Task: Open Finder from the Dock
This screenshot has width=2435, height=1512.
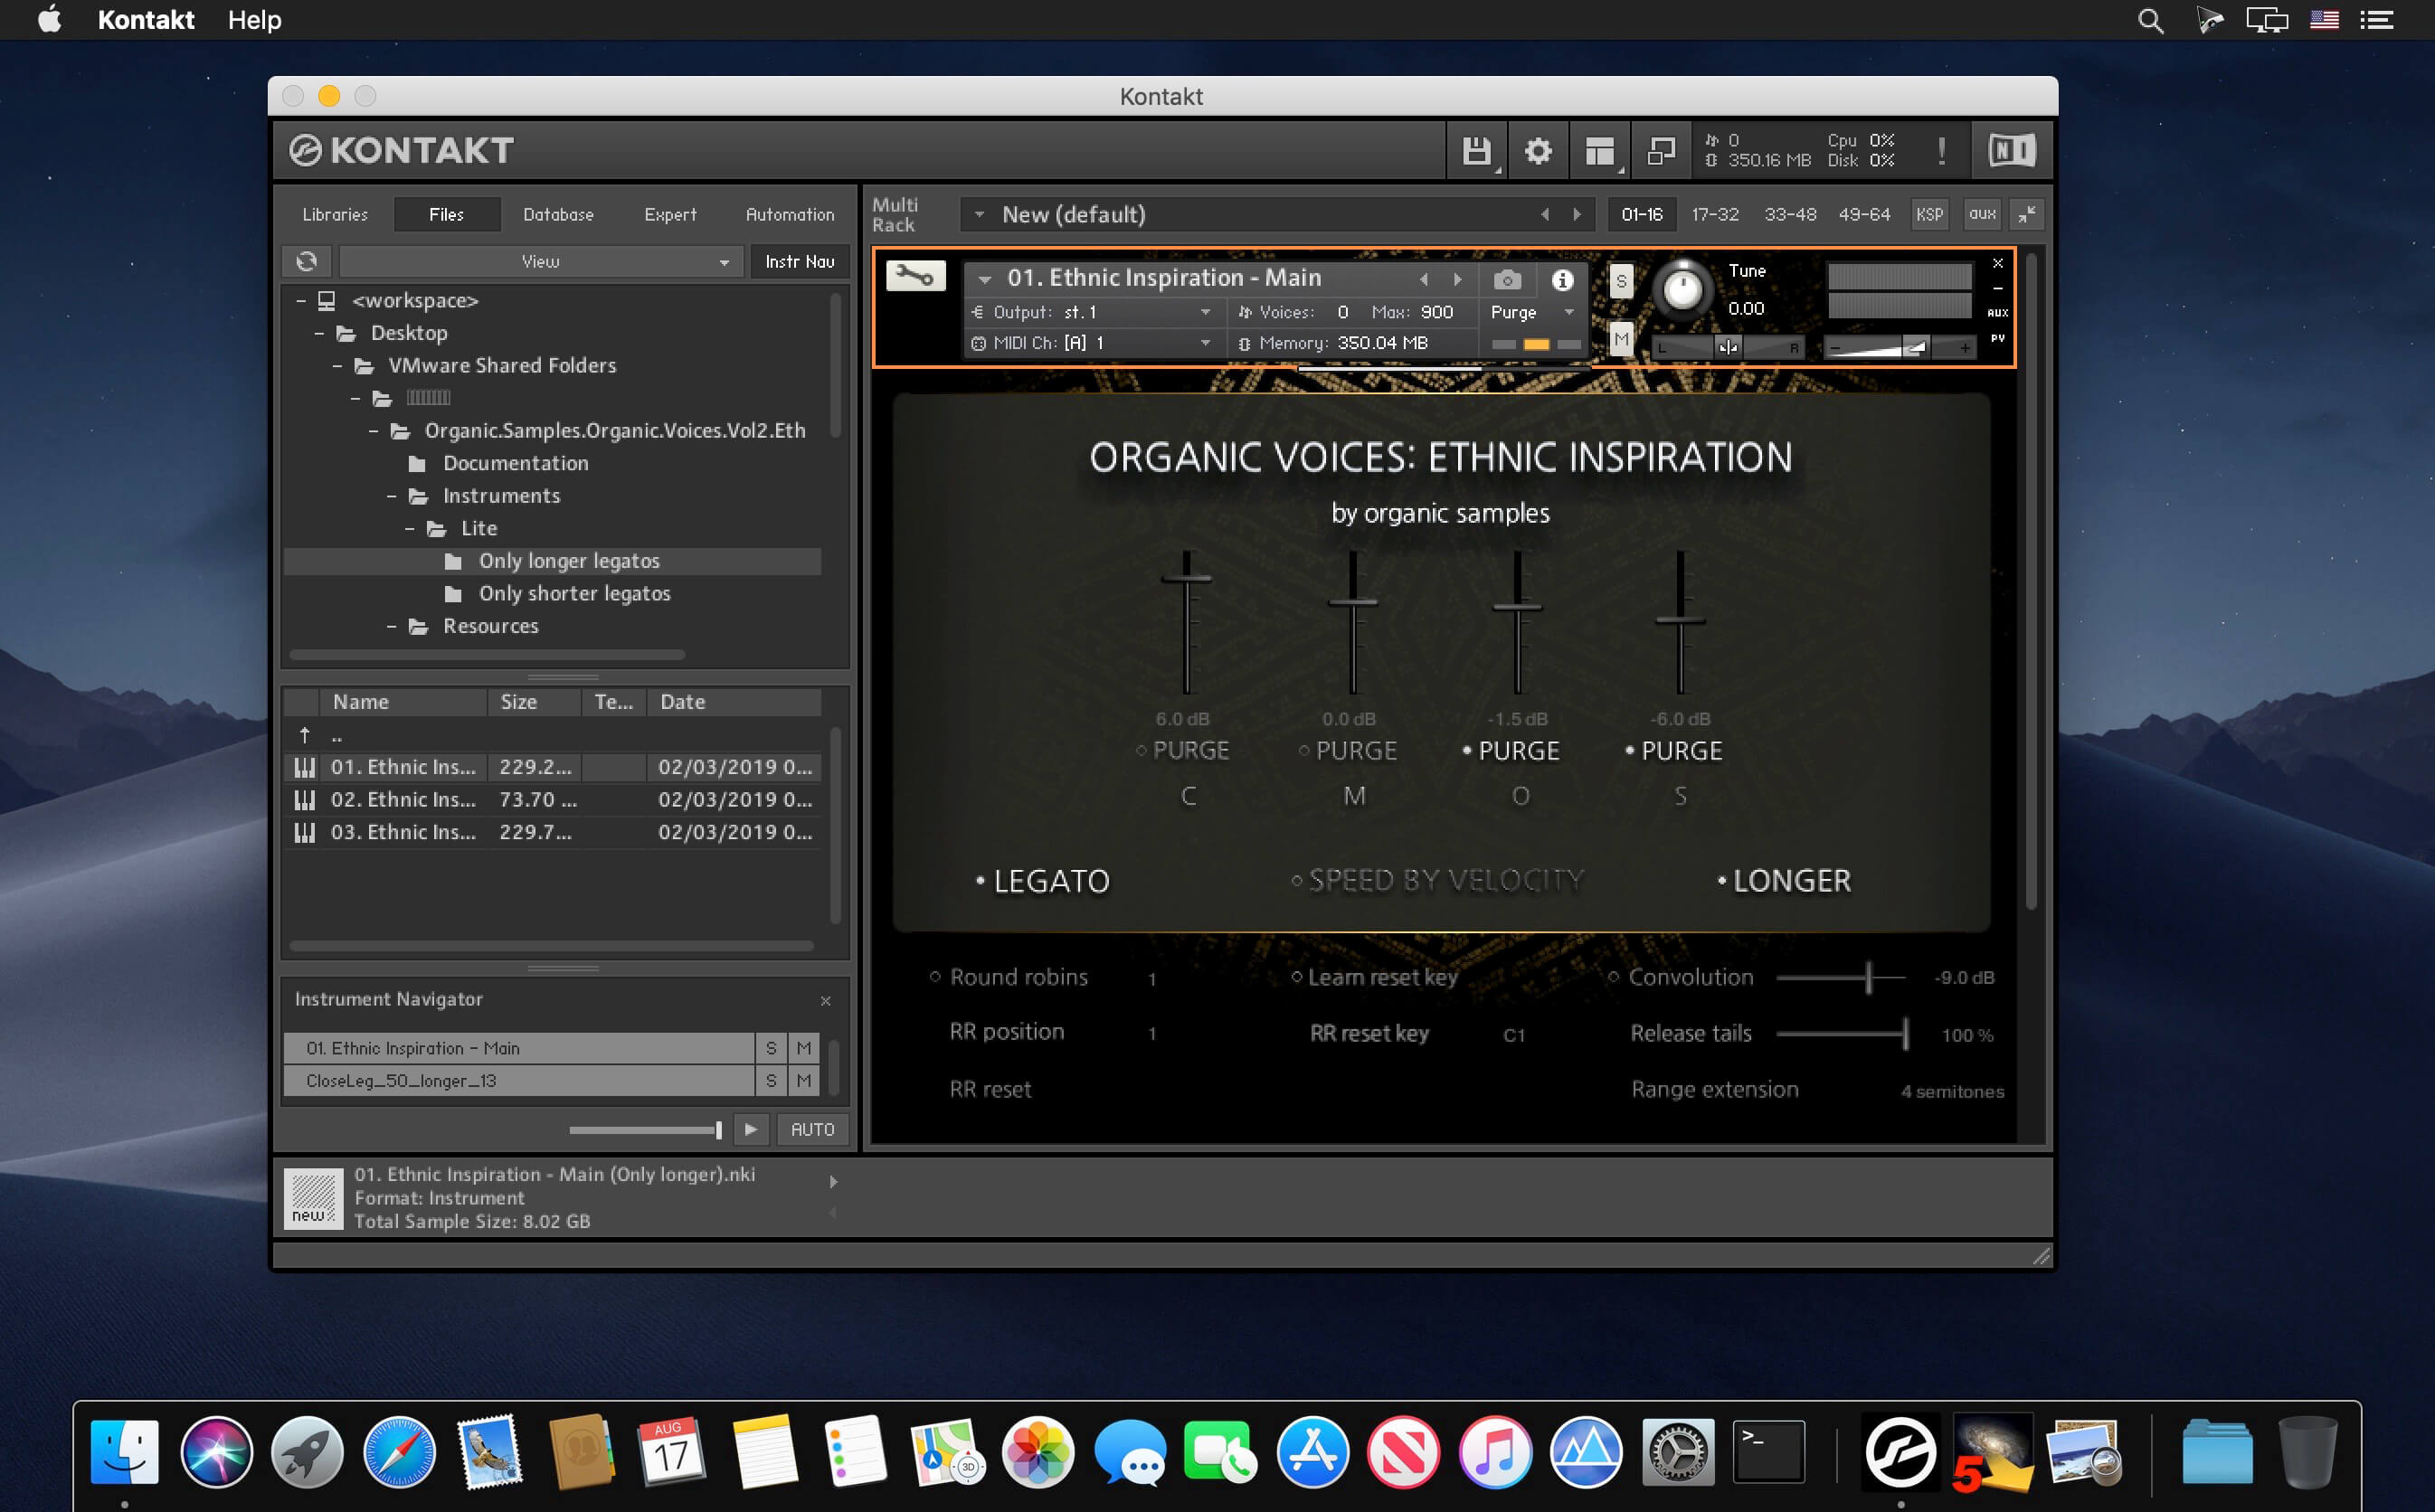Action: pos(125,1452)
